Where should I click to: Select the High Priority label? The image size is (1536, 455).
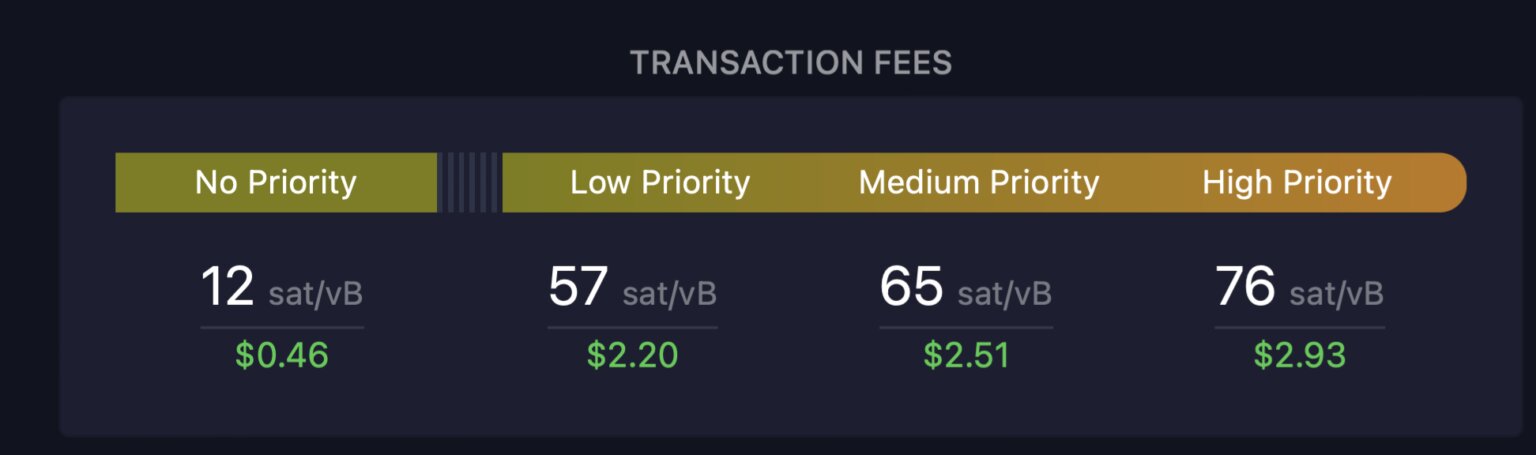pyautogui.click(x=1297, y=183)
